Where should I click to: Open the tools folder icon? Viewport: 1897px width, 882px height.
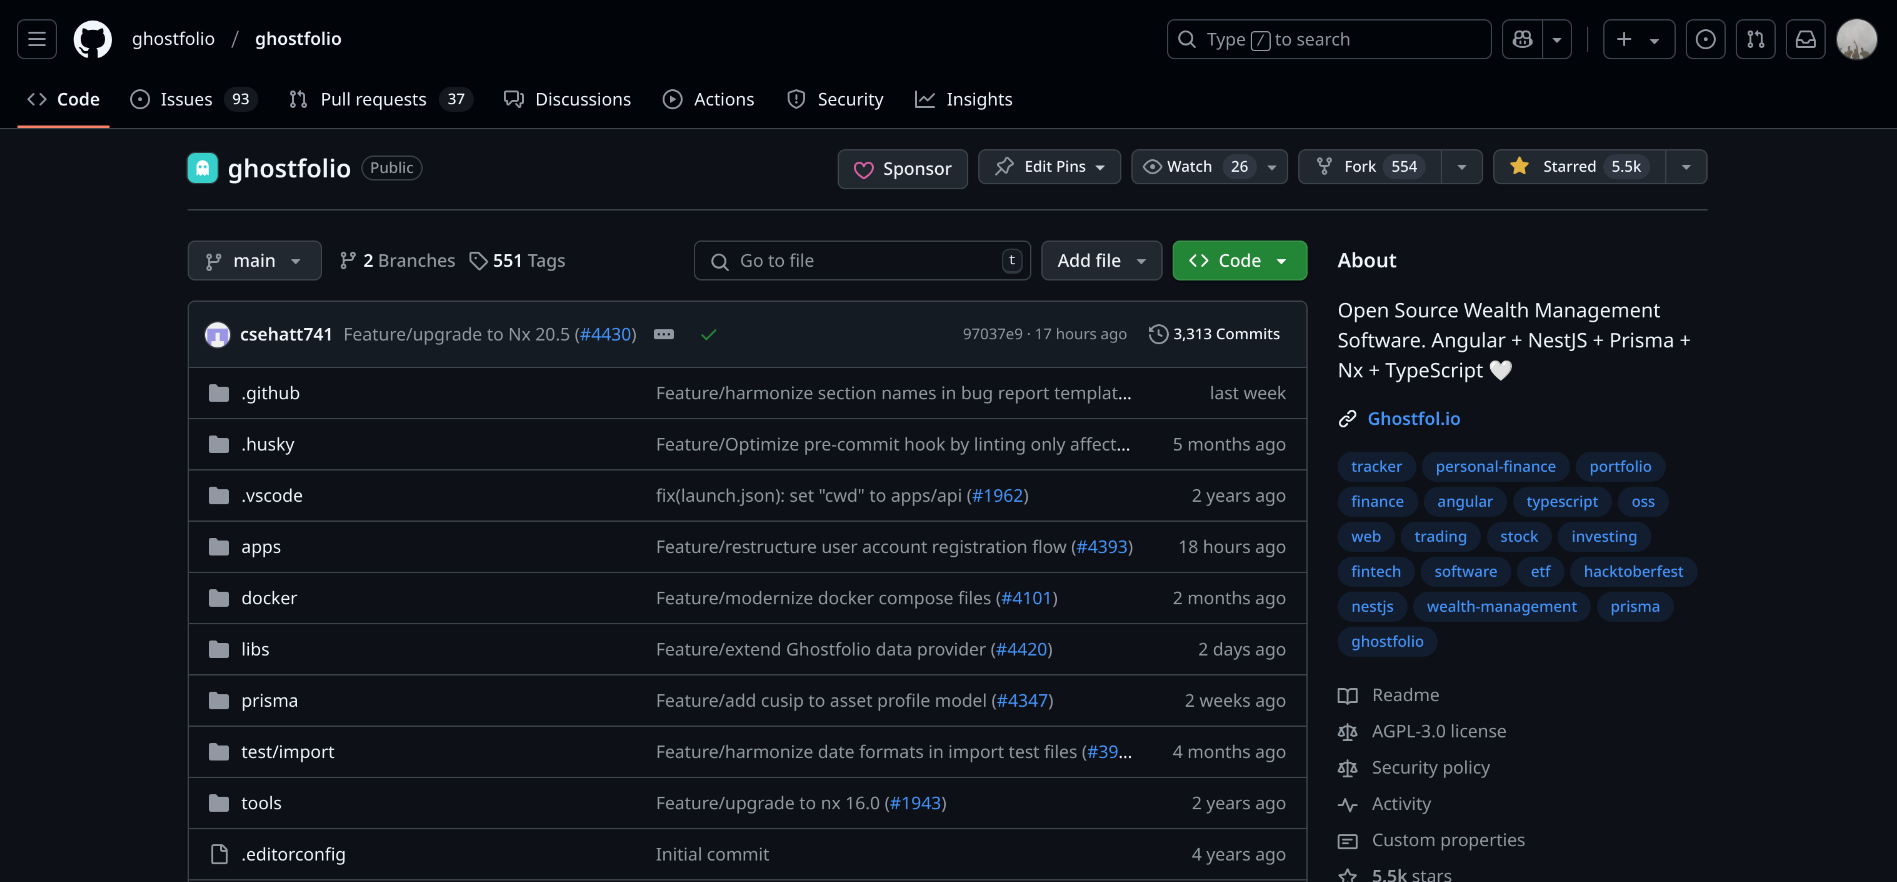point(219,803)
